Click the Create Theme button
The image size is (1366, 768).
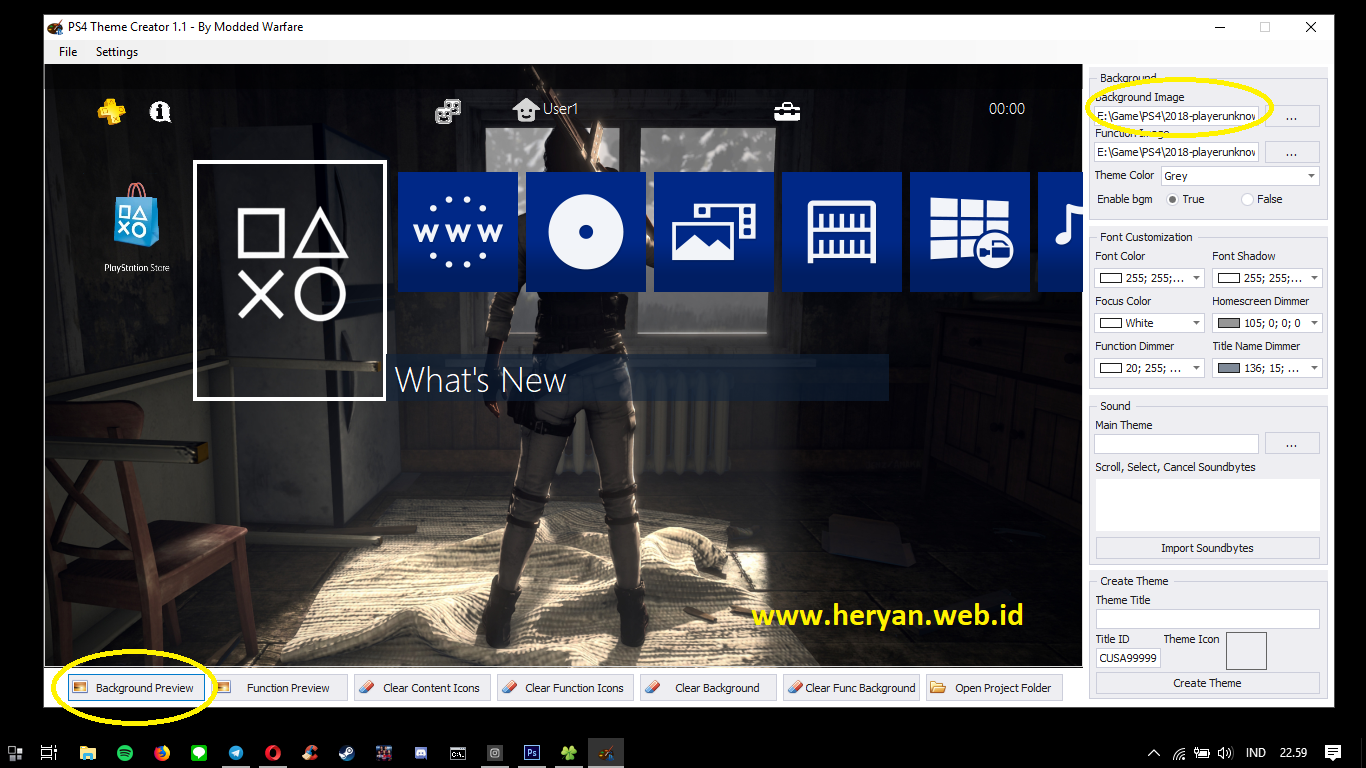pos(1208,683)
